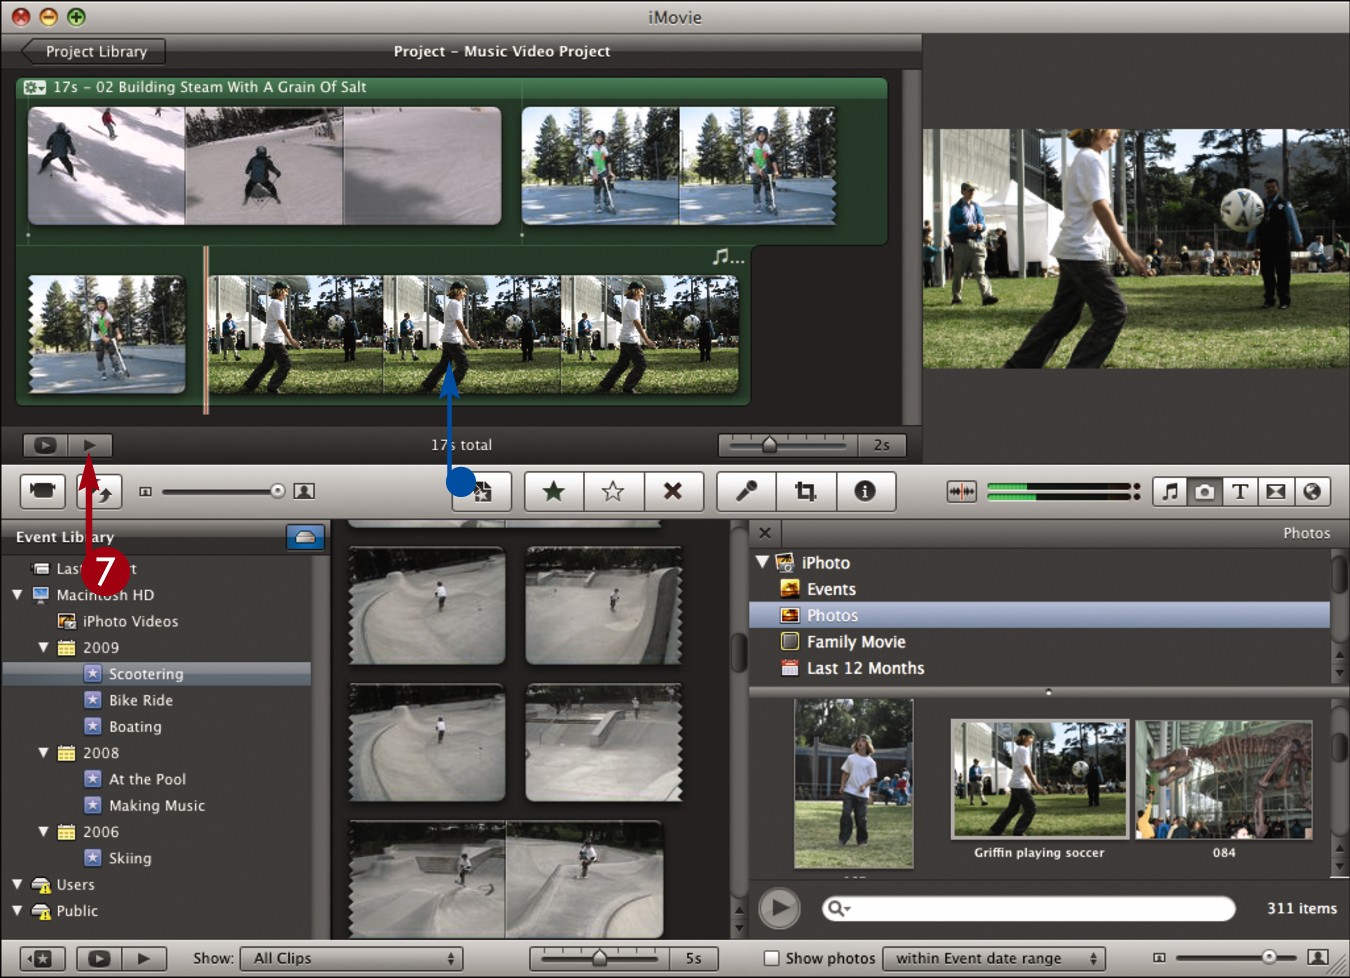
Task: Open music and sound effects browser
Action: coord(1170,491)
